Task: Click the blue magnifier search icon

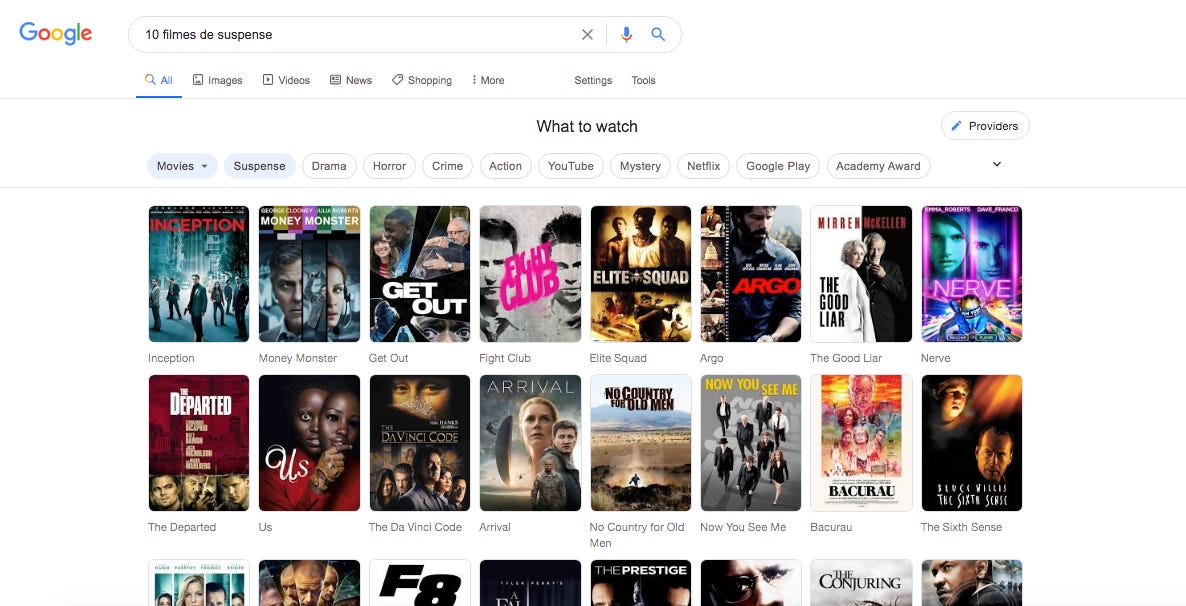Action: (x=658, y=34)
